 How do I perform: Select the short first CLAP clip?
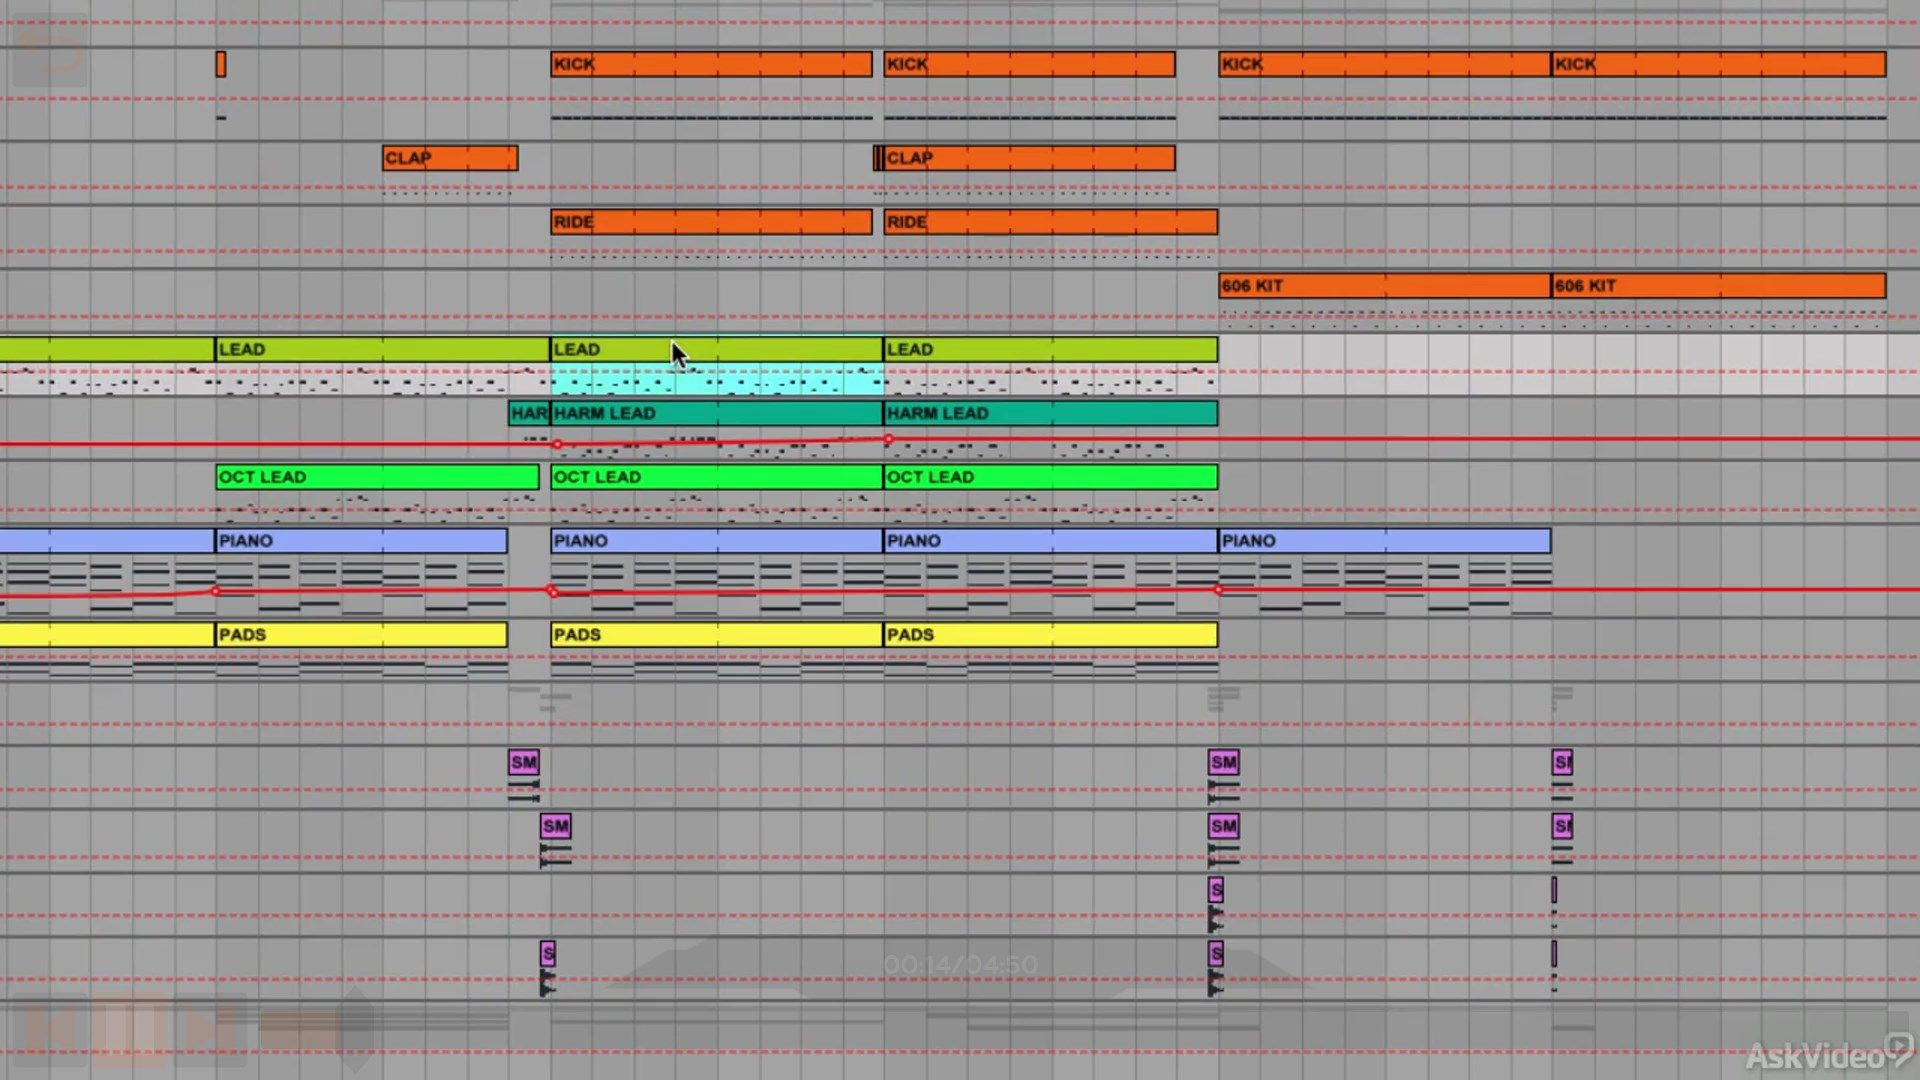click(x=450, y=158)
